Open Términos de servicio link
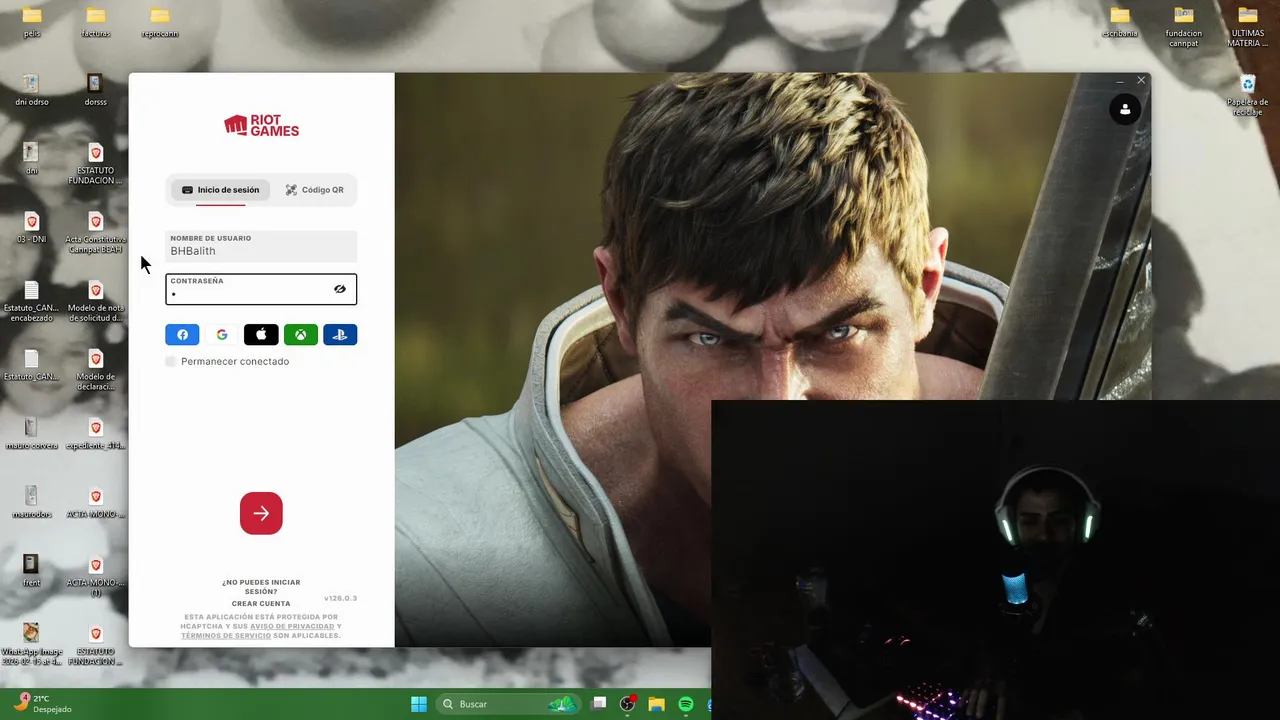 pyautogui.click(x=226, y=636)
